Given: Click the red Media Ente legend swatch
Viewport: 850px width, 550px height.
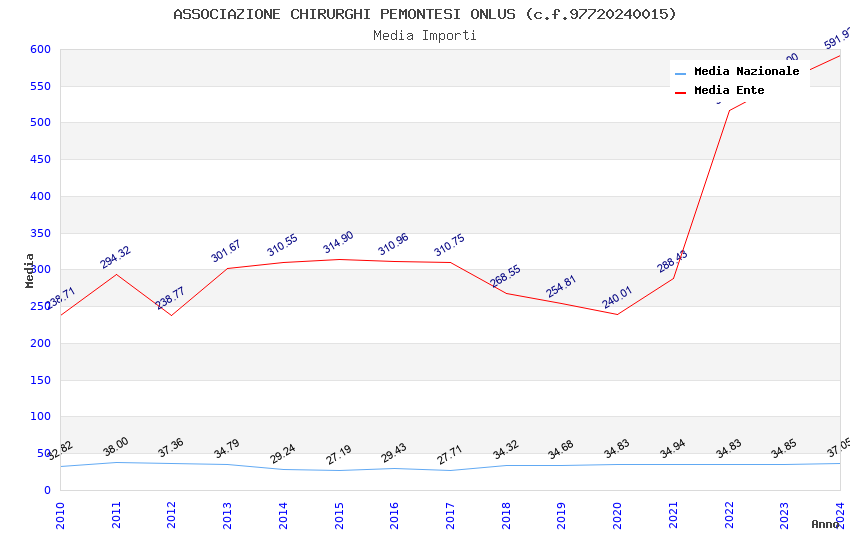Looking at the screenshot, I should (680, 93).
